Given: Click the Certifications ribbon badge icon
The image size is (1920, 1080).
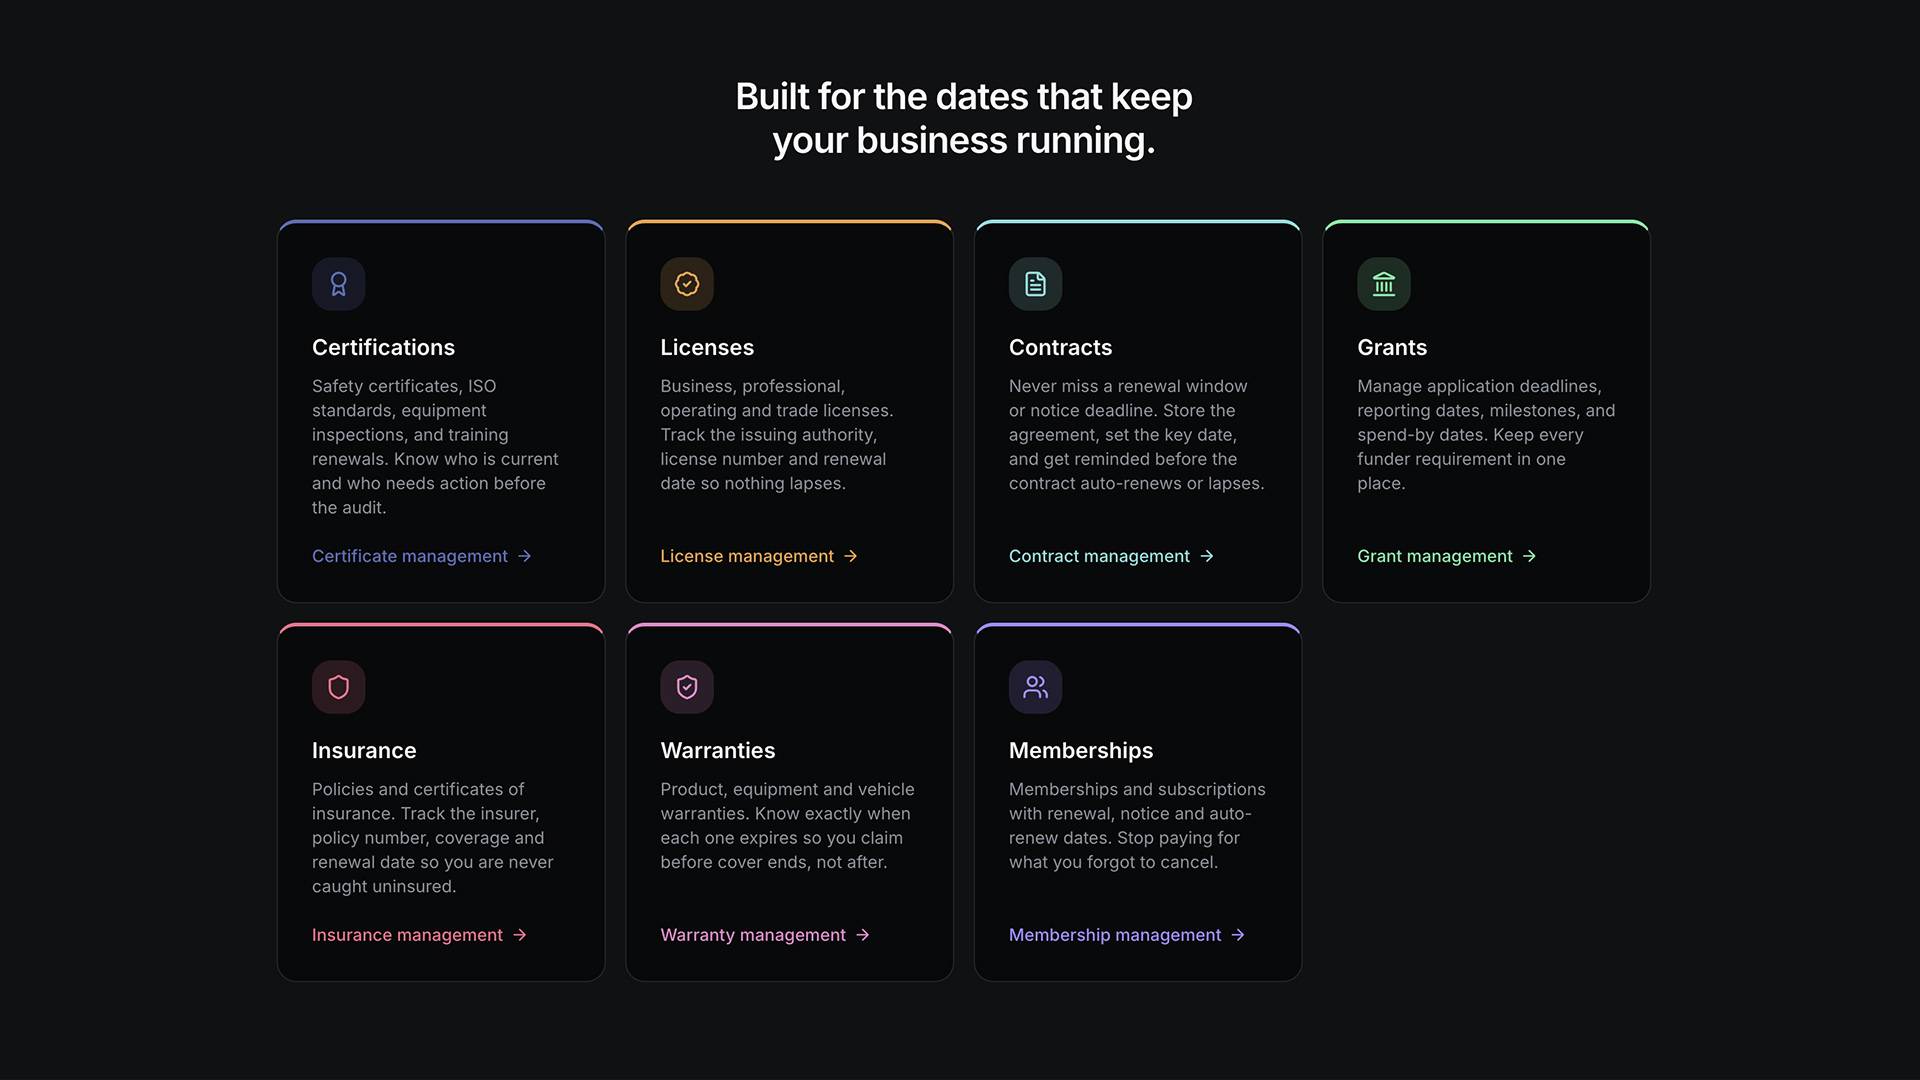Looking at the screenshot, I should point(338,284).
